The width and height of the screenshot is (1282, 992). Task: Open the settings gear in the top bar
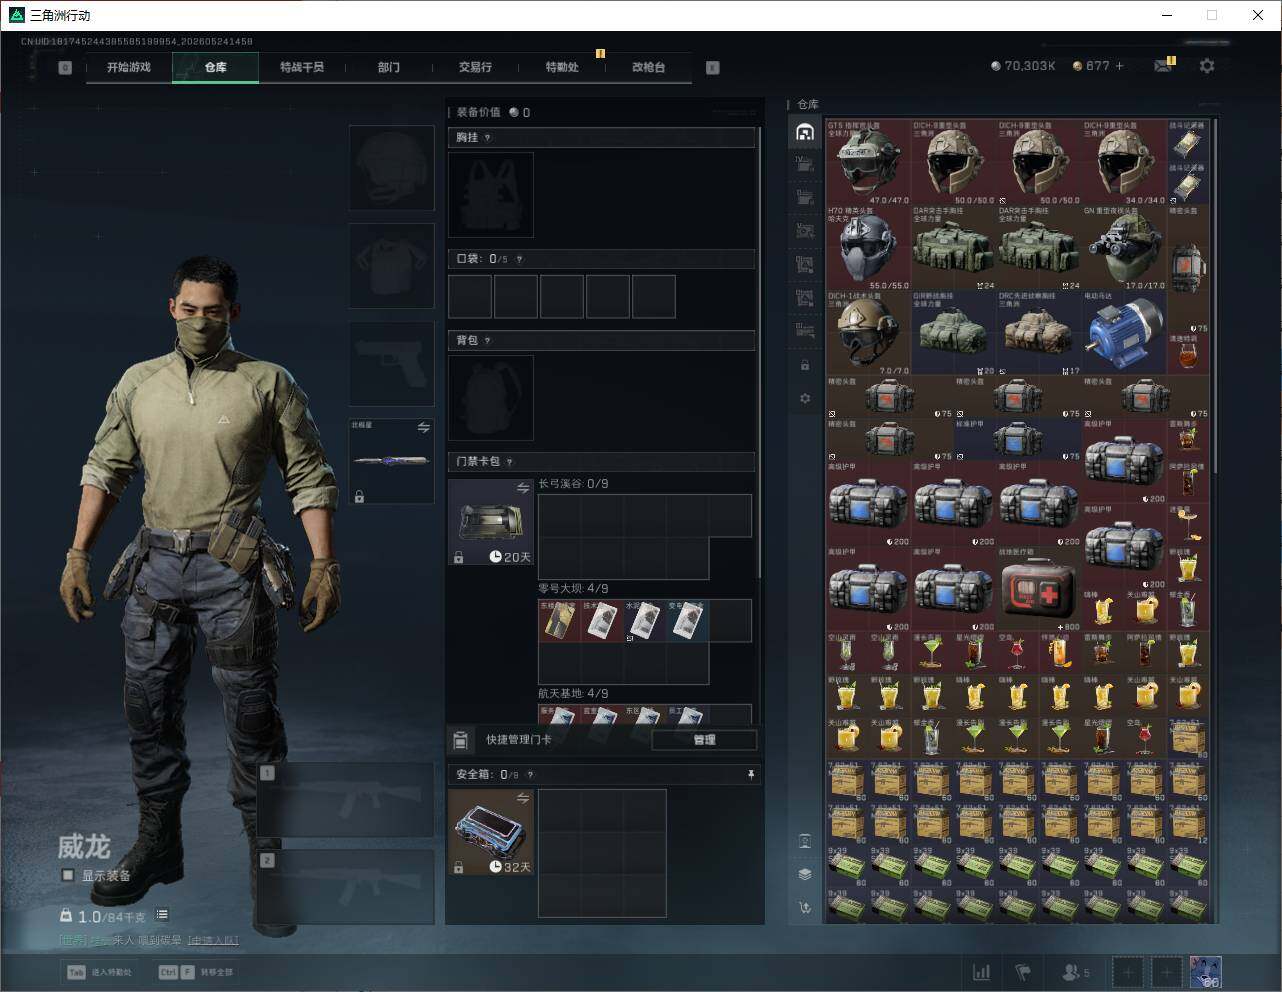coord(1207,66)
